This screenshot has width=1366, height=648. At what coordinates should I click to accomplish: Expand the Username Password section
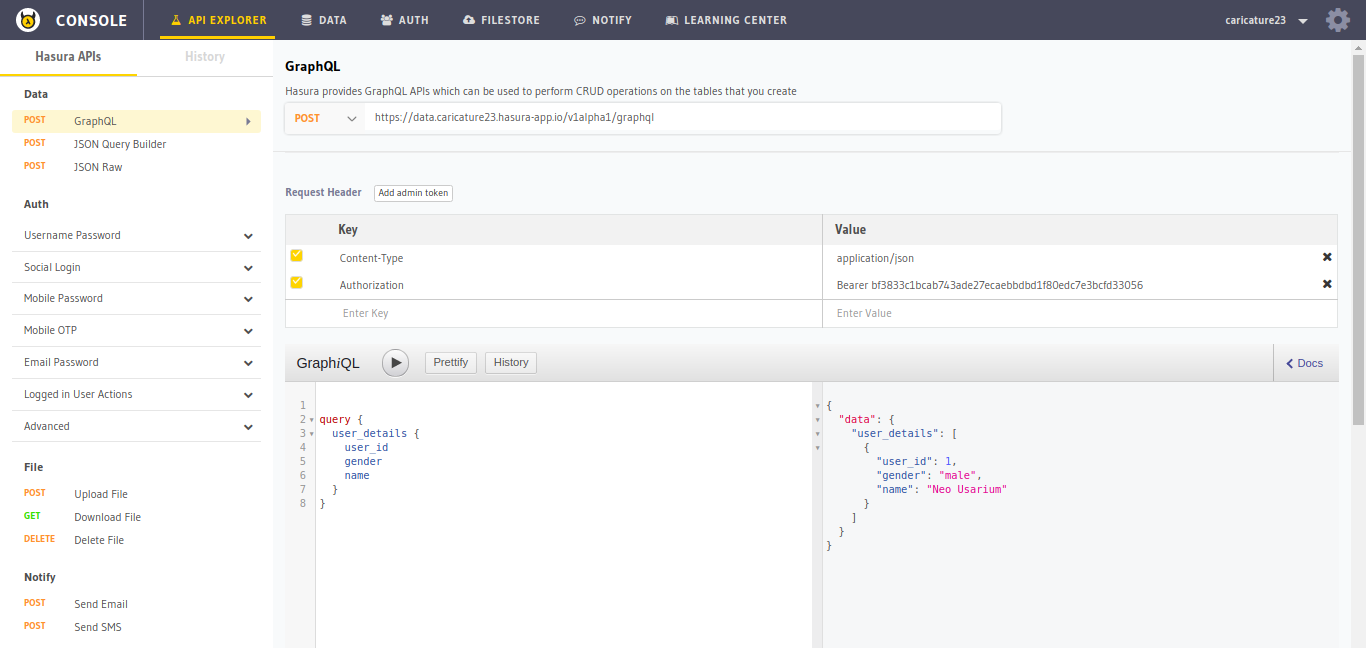tap(136, 236)
